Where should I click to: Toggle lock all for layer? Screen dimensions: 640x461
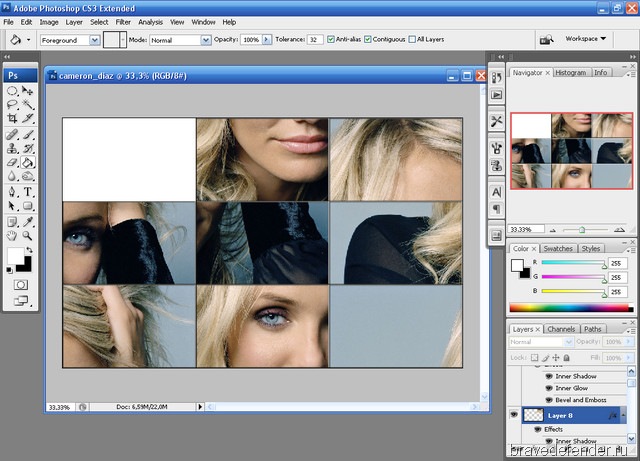tap(567, 358)
